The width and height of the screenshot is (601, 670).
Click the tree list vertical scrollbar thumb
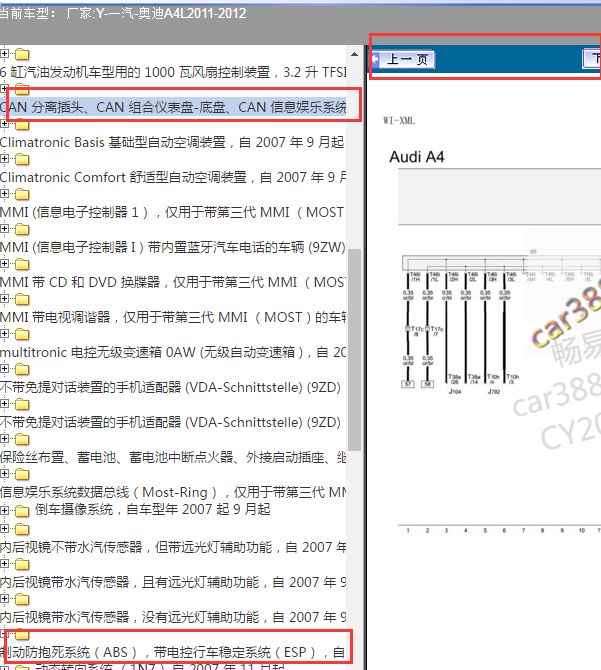[355, 349]
